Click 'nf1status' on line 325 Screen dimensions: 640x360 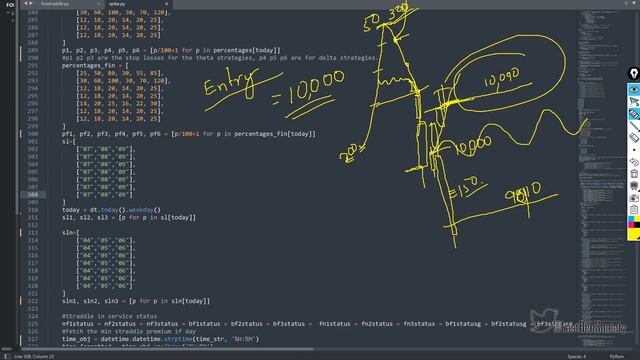pos(78,324)
